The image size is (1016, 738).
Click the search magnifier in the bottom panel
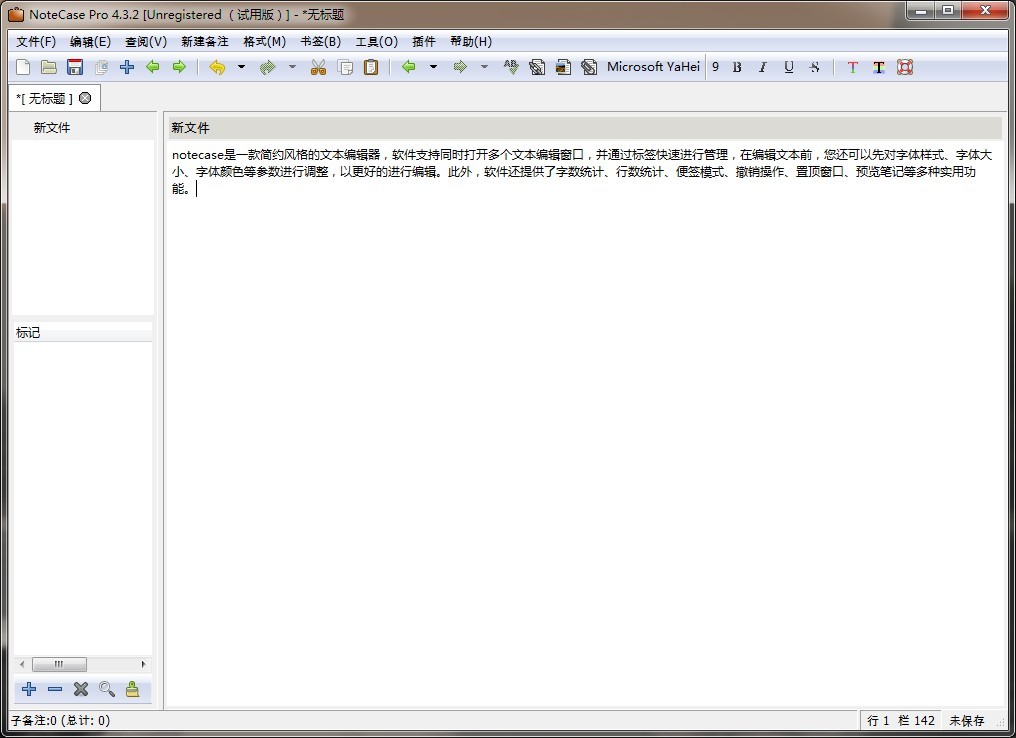(x=106, y=689)
